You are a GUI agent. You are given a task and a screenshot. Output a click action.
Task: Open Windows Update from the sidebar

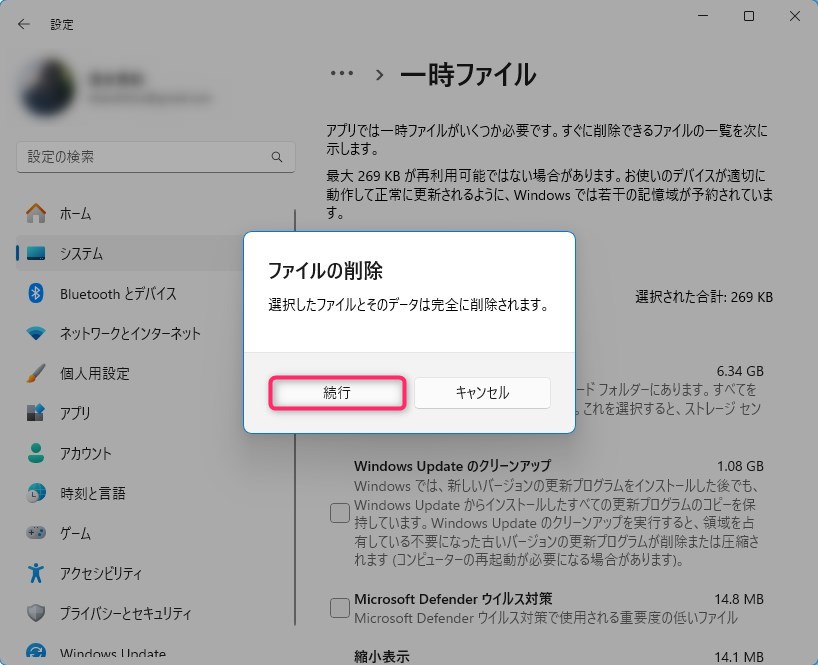(112, 654)
